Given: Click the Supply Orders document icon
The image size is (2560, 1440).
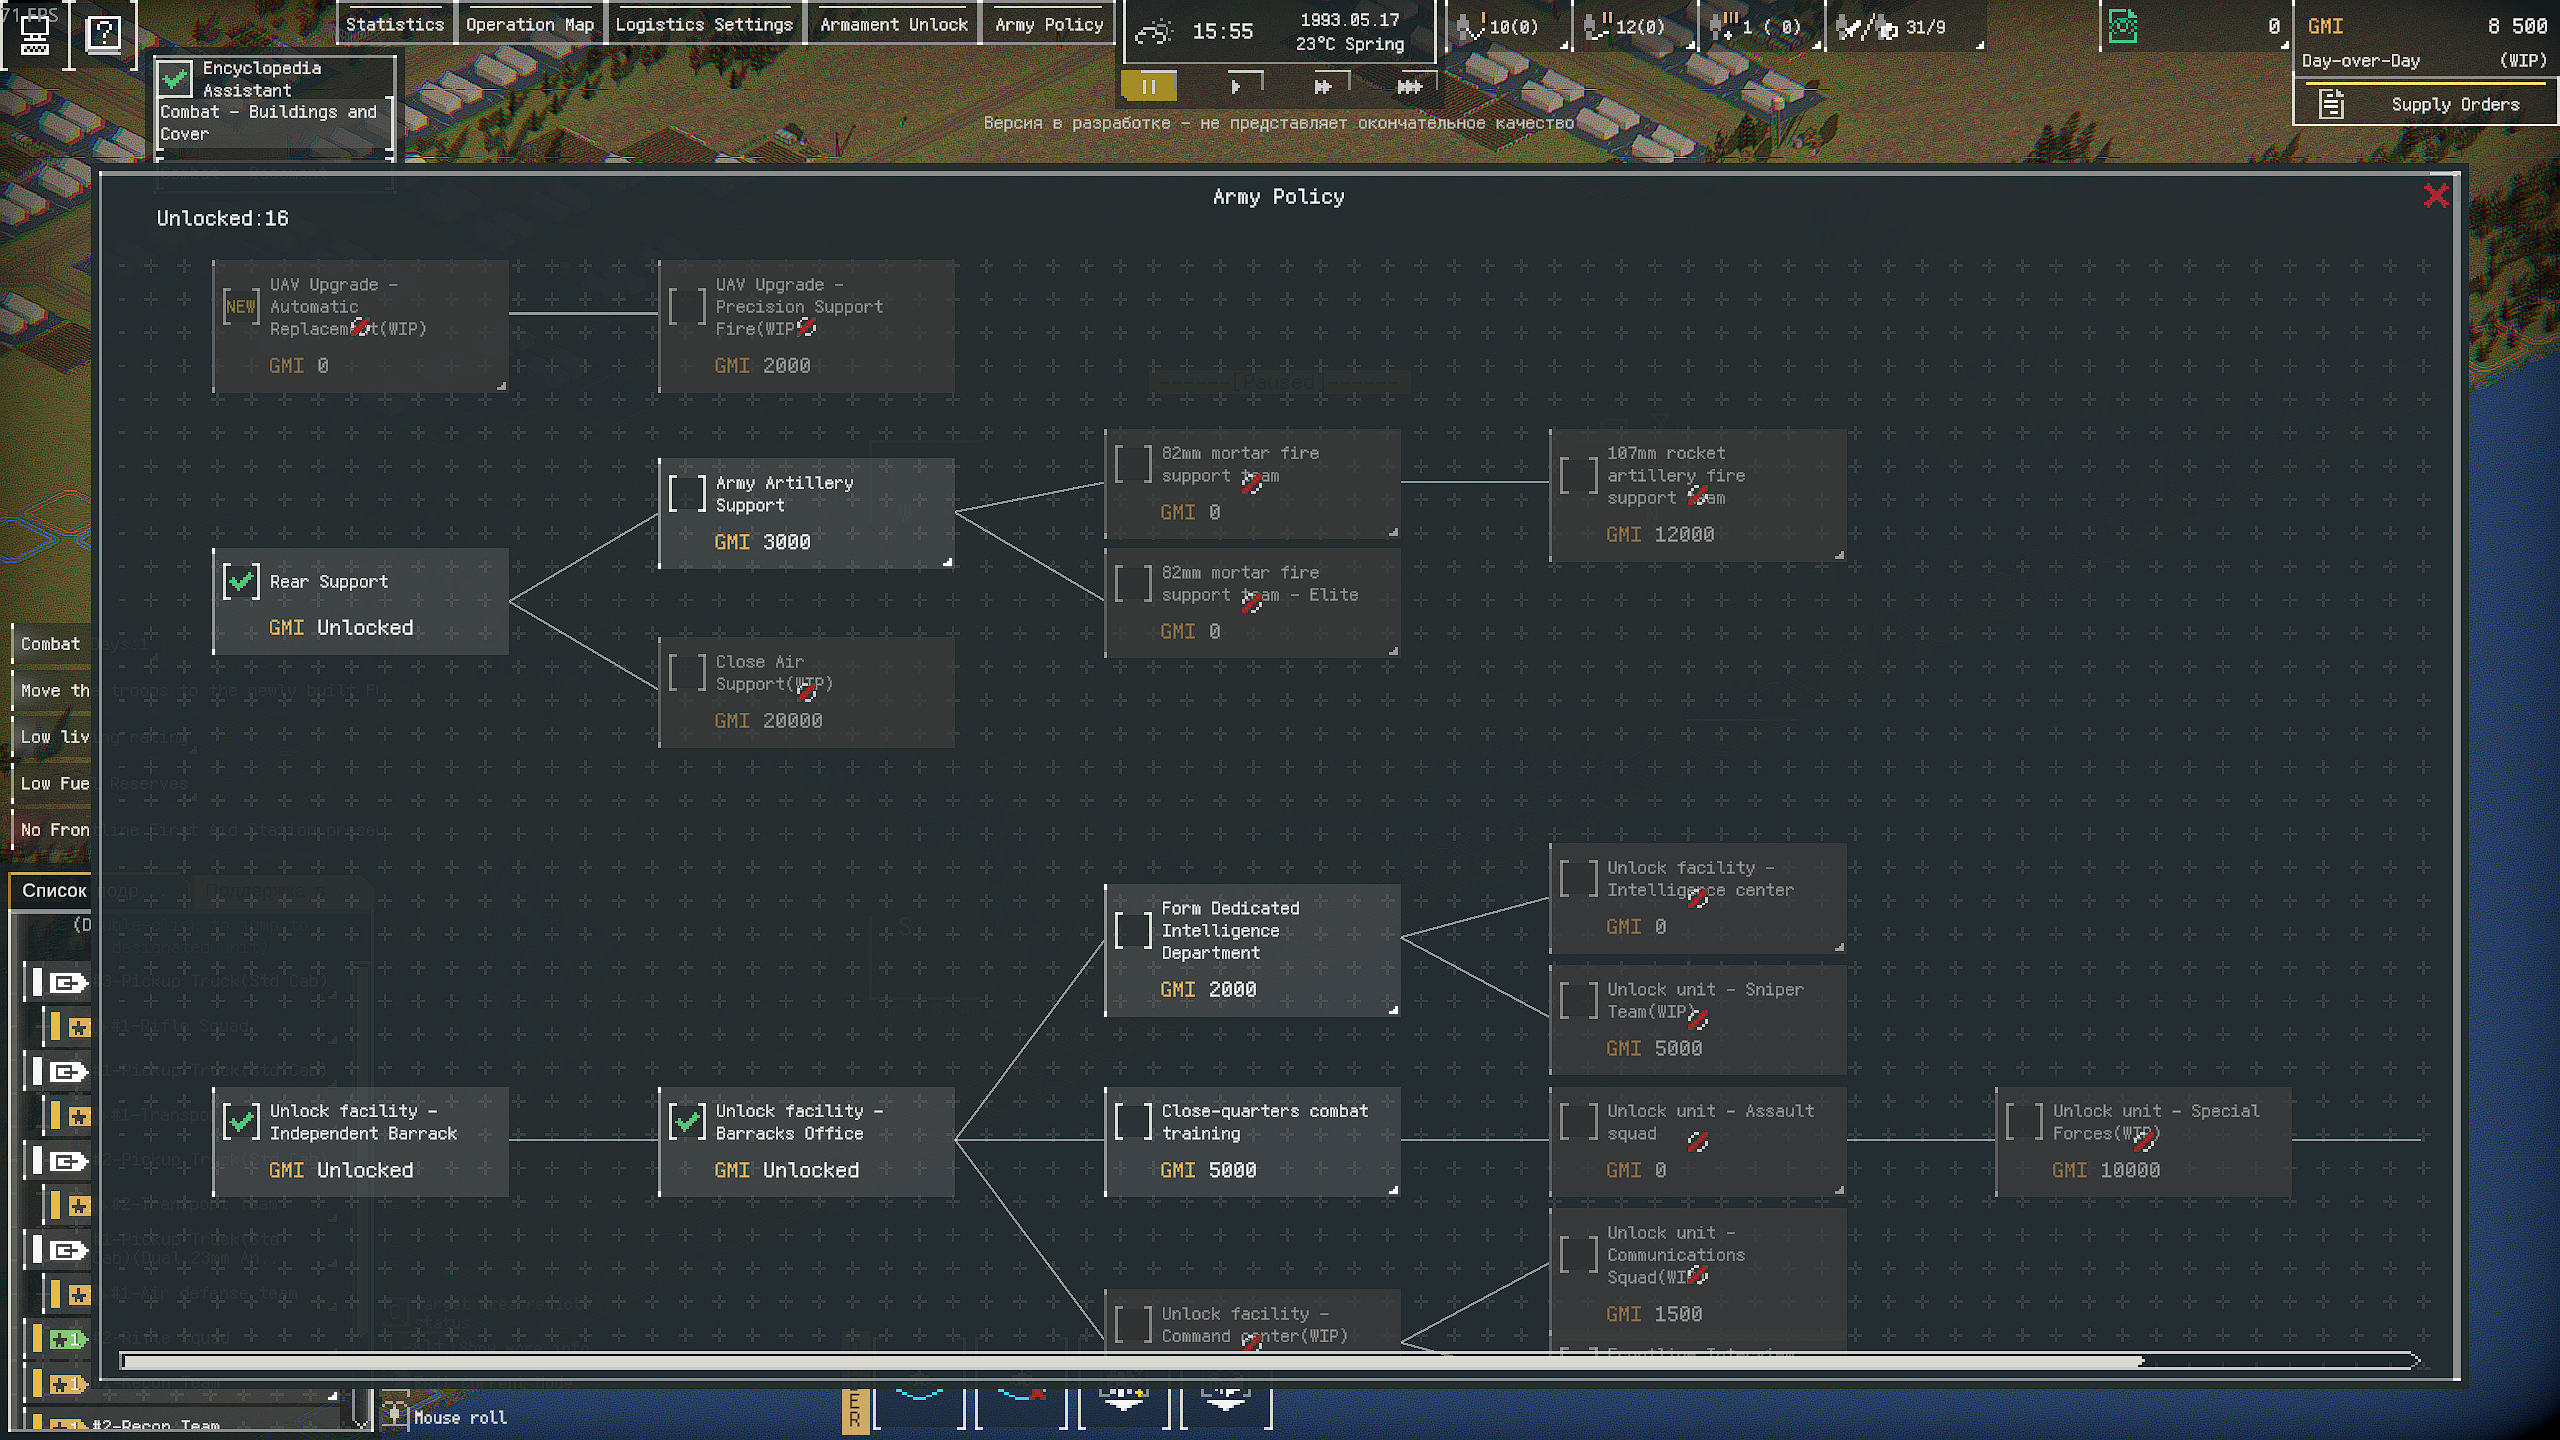Looking at the screenshot, I should pyautogui.click(x=2332, y=104).
